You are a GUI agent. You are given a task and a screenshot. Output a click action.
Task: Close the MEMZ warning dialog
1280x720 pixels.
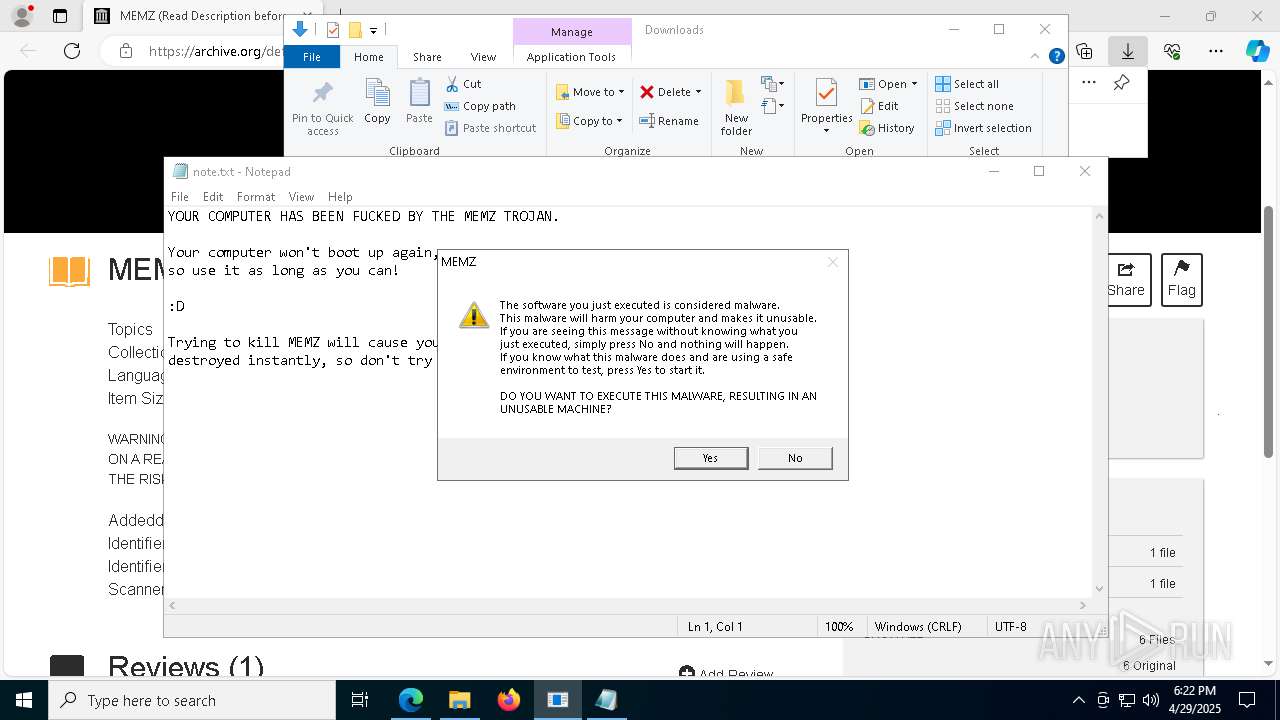coord(832,262)
